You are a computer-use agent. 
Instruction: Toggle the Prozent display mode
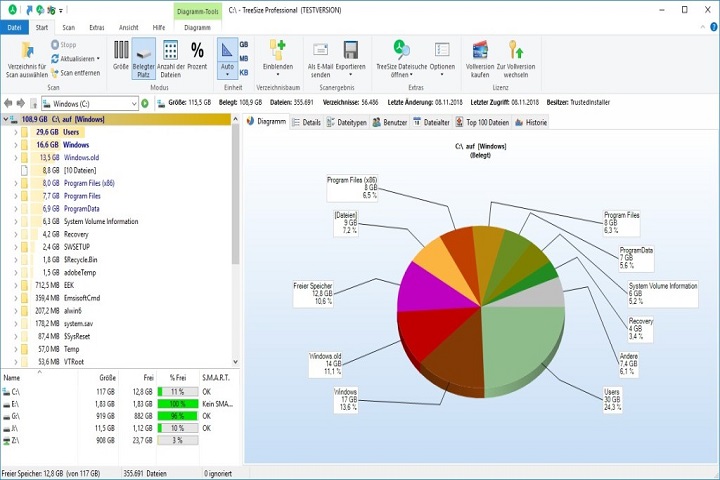[x=197, y=50]
